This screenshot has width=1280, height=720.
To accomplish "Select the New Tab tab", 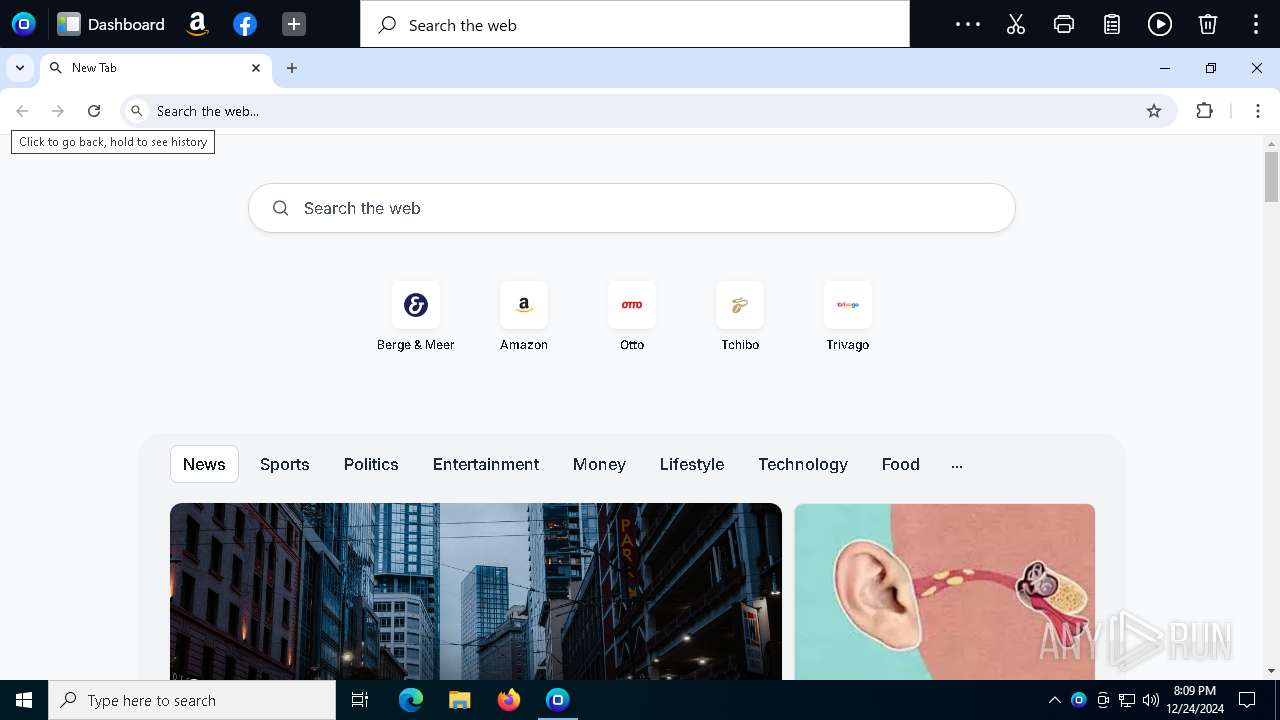I will pyautogui.click(x=155, y=68).
